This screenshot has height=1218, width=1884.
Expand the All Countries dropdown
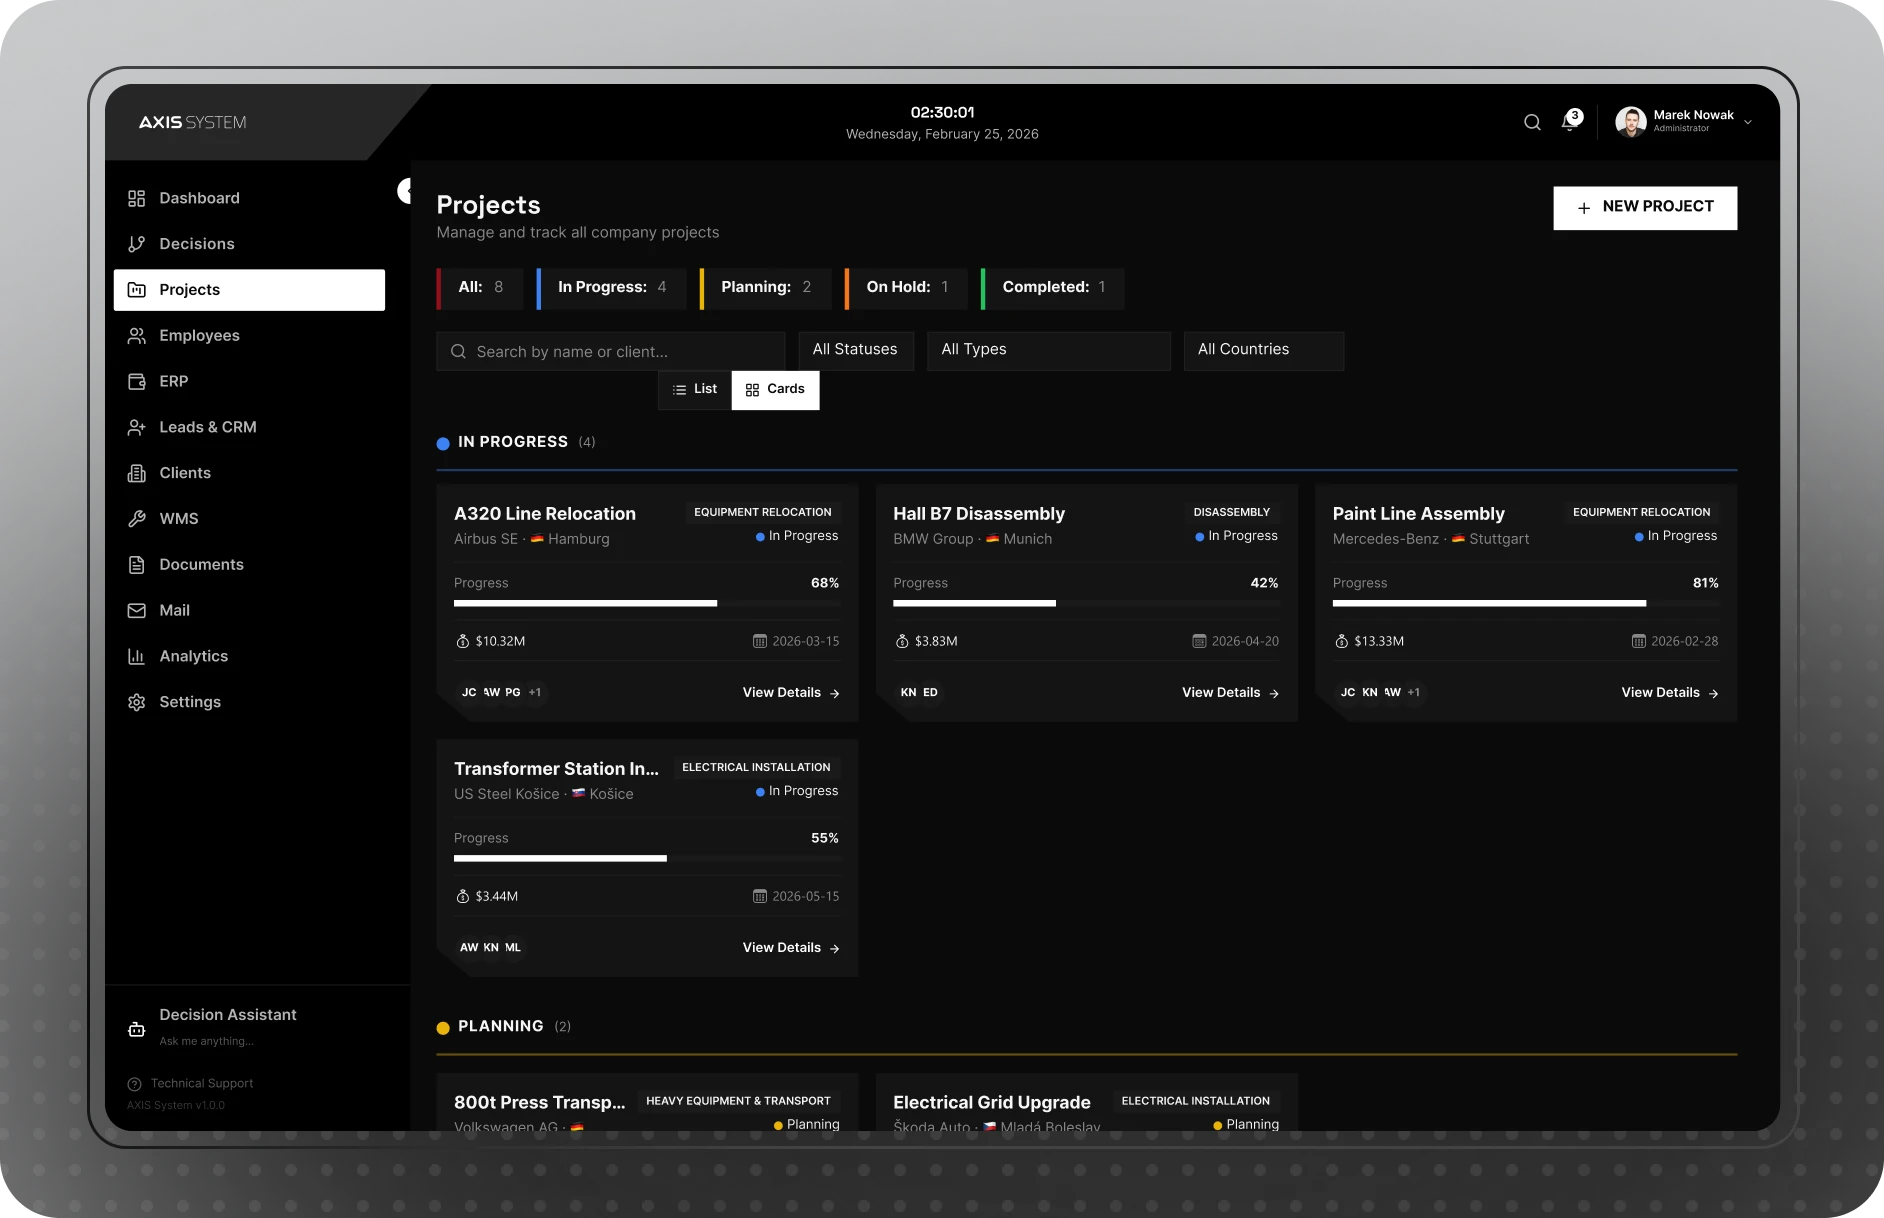pyautogui.click(x=1263, y=350)
